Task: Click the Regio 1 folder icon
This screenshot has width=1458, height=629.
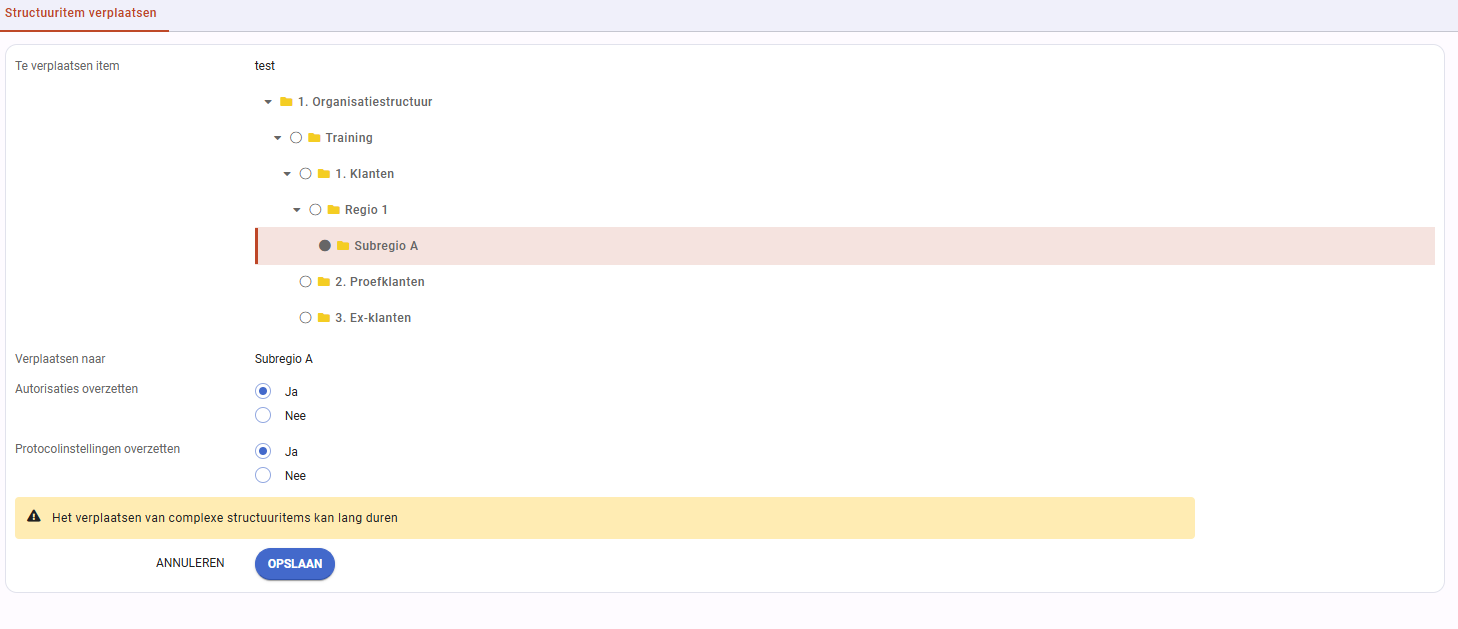Action: click(334, 210)
